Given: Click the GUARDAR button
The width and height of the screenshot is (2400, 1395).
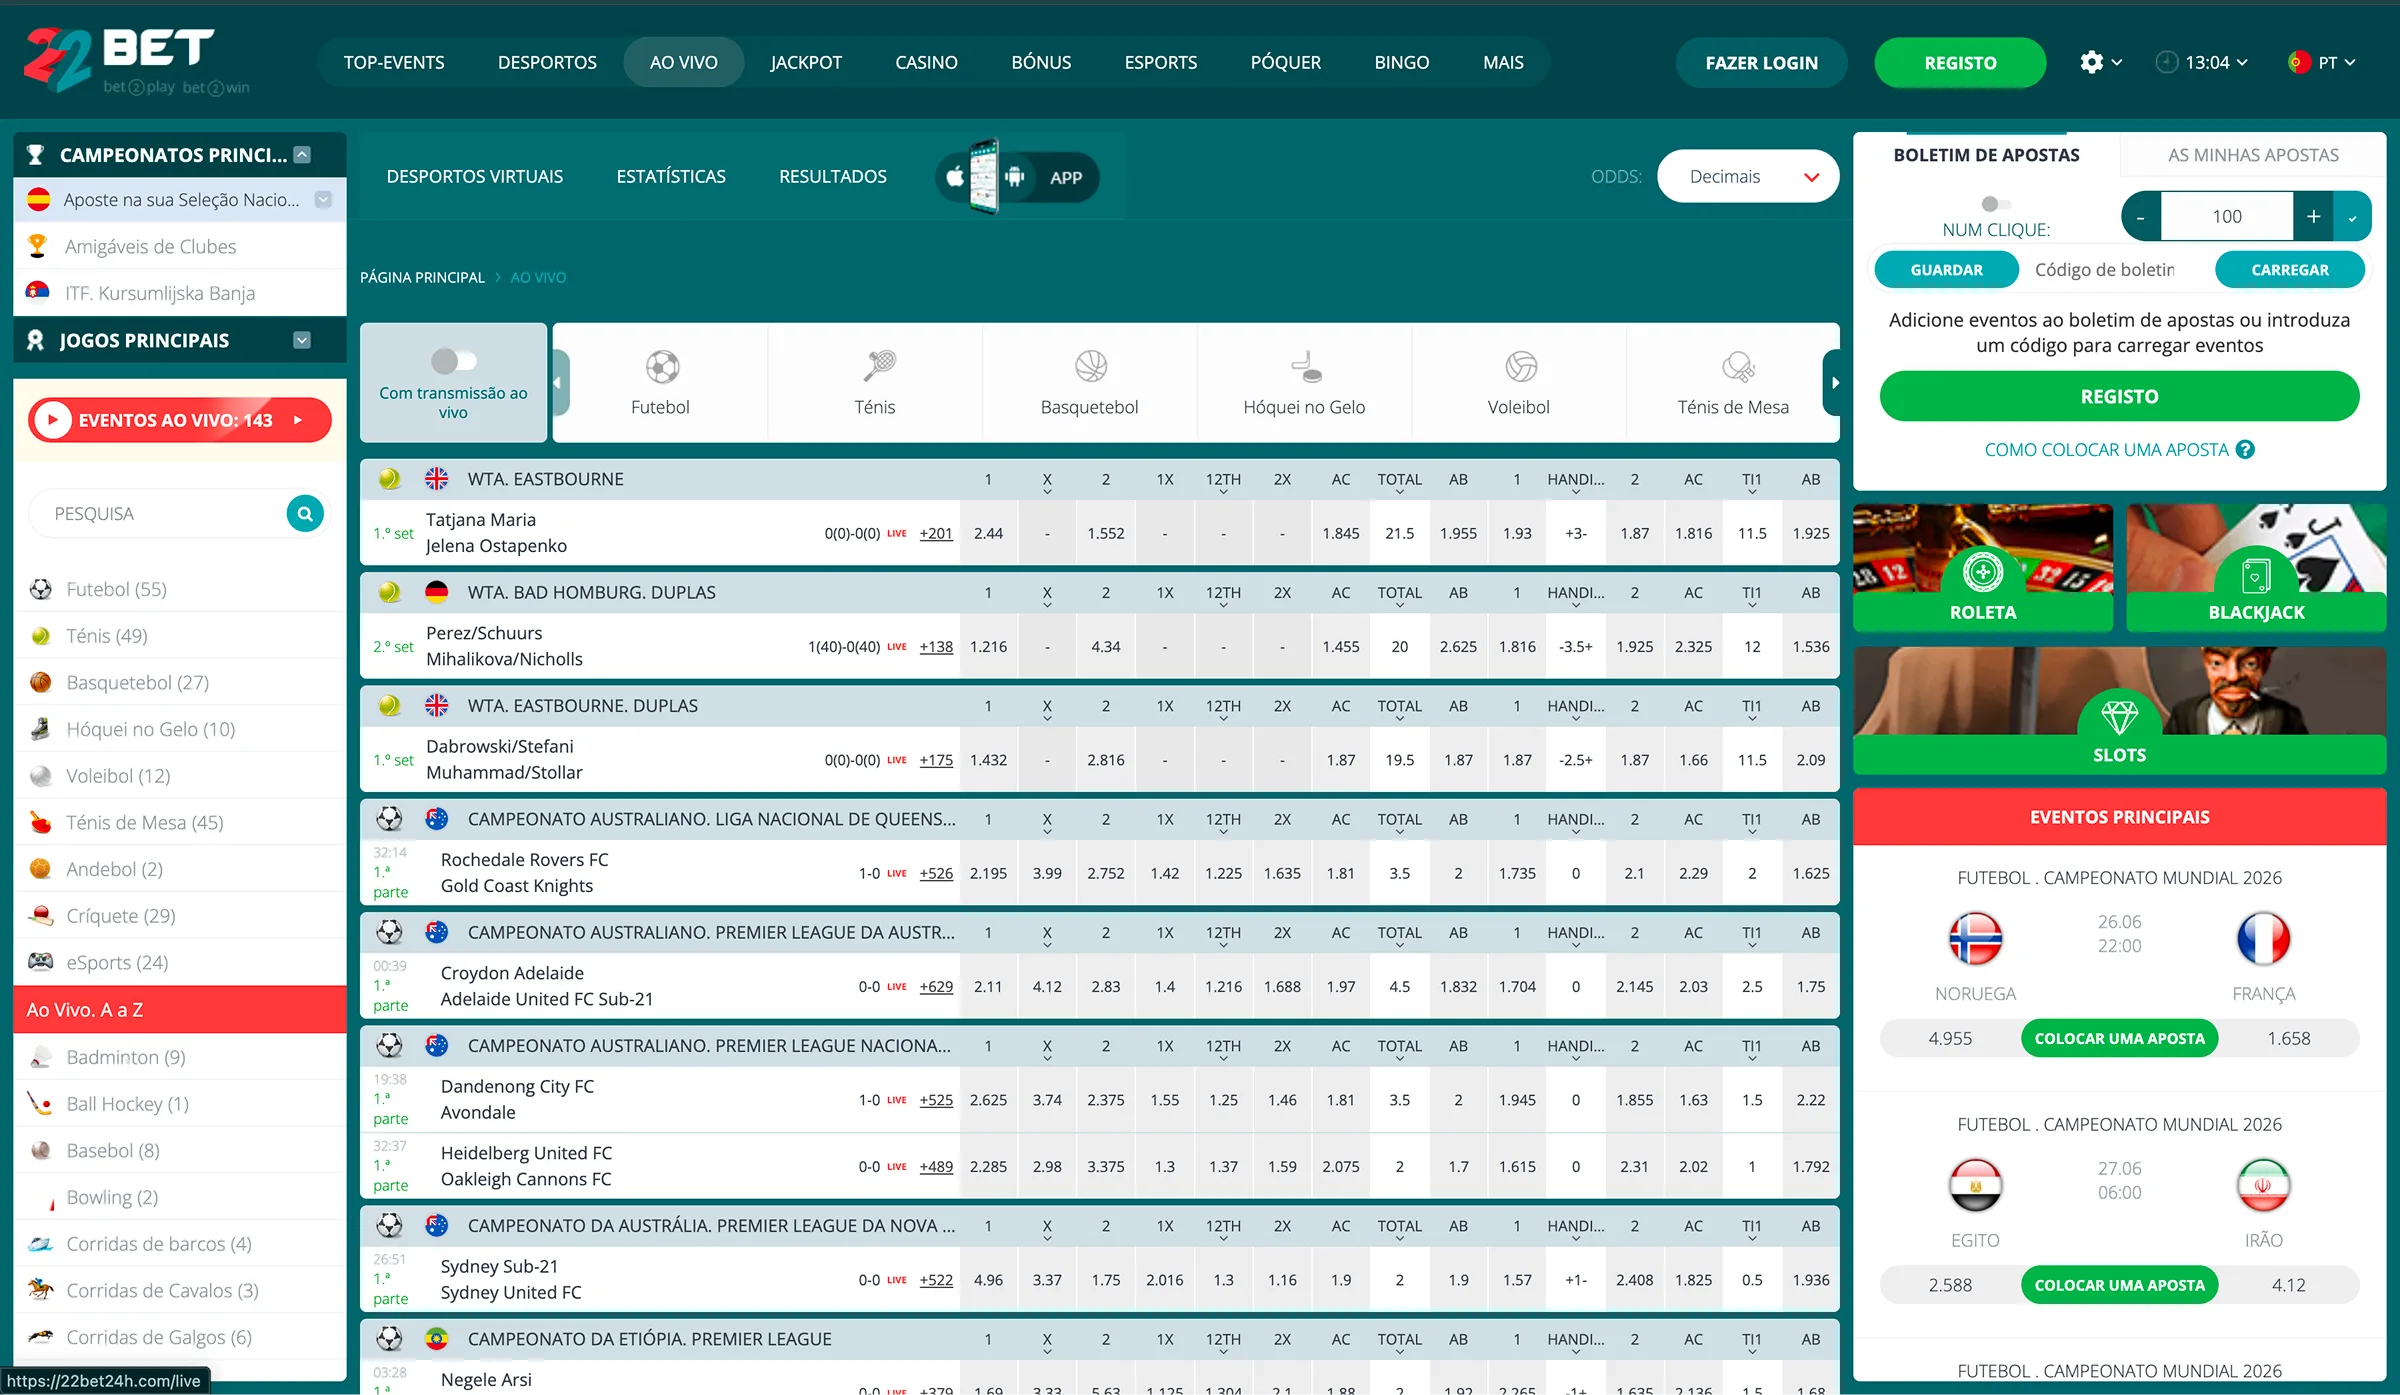Looking at the screenshot, I should (x=1946, y=270).
